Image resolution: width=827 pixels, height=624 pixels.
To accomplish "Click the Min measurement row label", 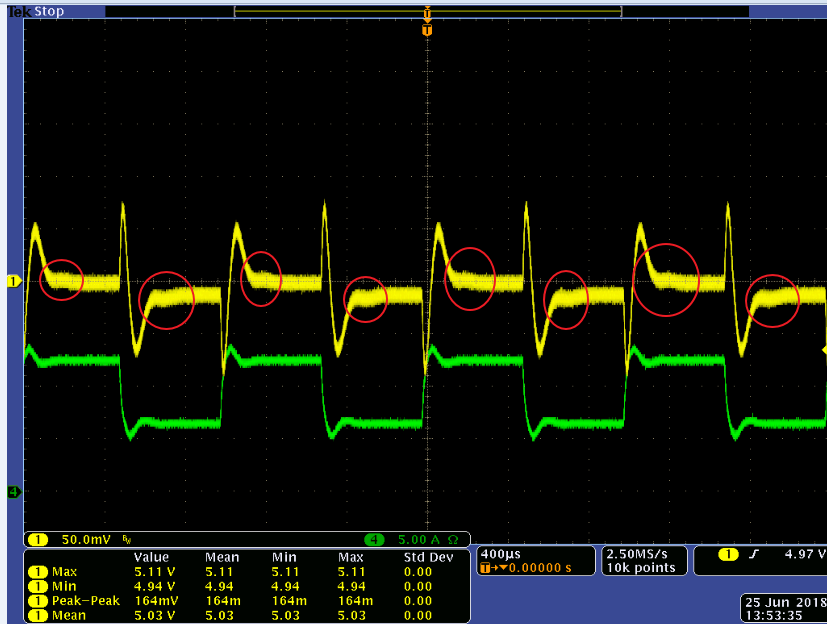I will click(64, 586).
